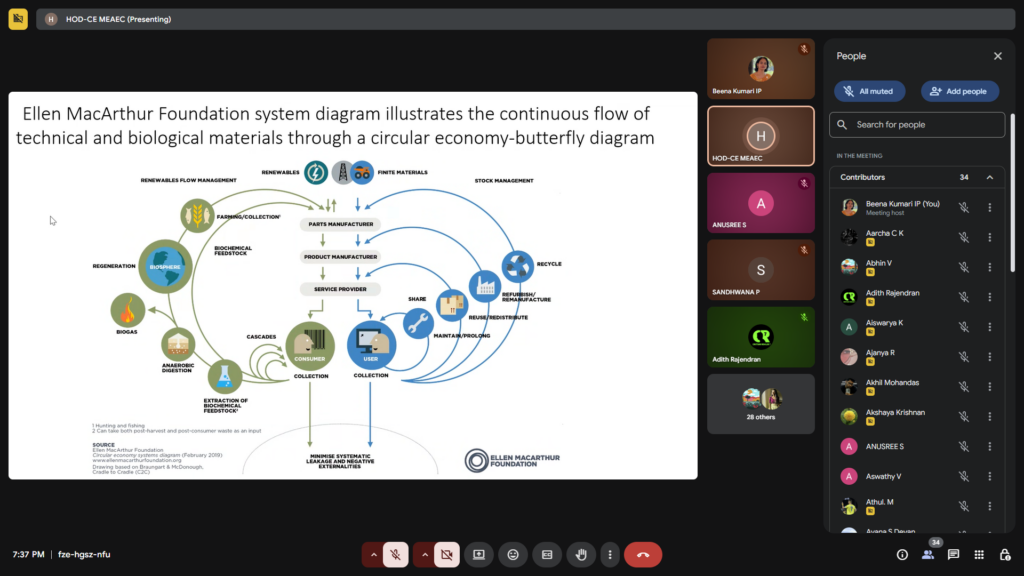This screenshot has width=1024, height=576.
Task: Open more options for Abhin V
Action: point(989,267)
